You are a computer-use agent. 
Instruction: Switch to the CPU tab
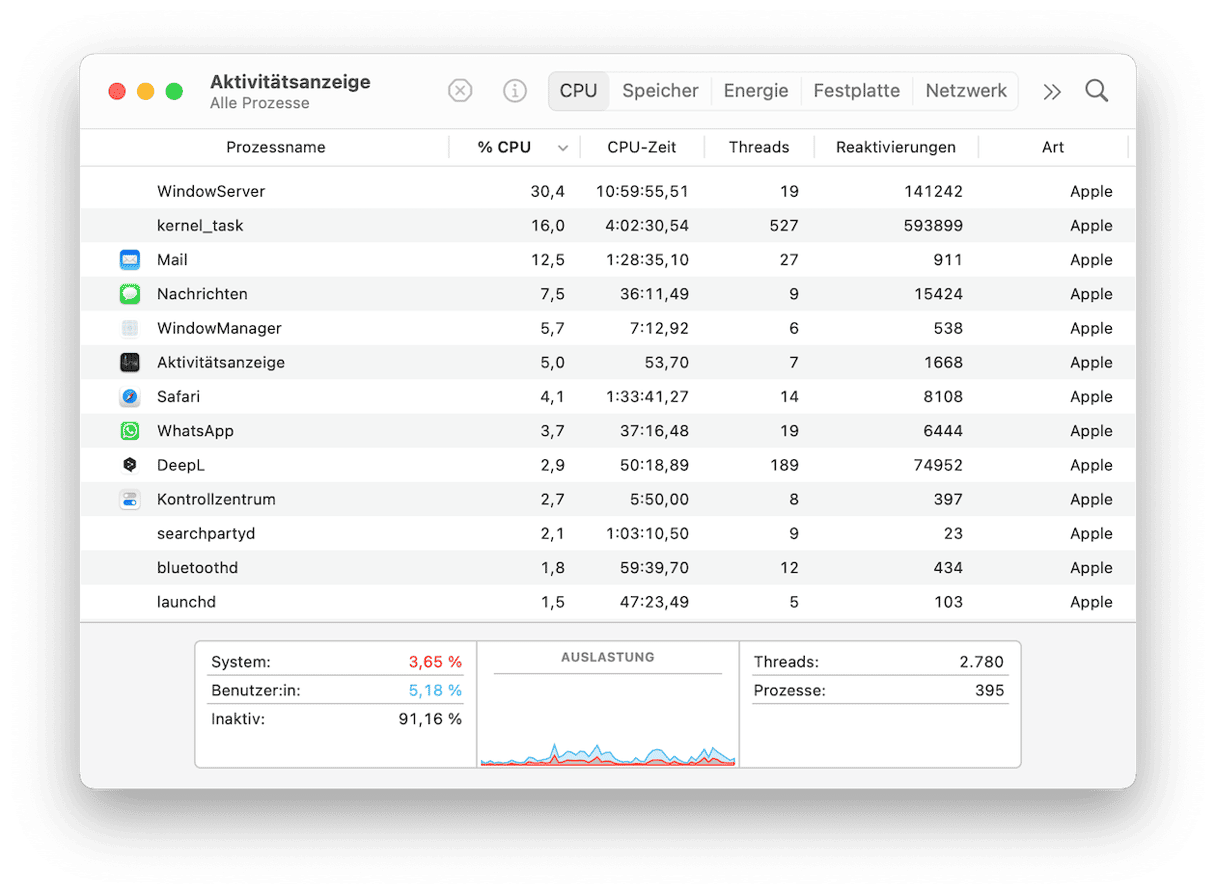[x=578, y=91]
